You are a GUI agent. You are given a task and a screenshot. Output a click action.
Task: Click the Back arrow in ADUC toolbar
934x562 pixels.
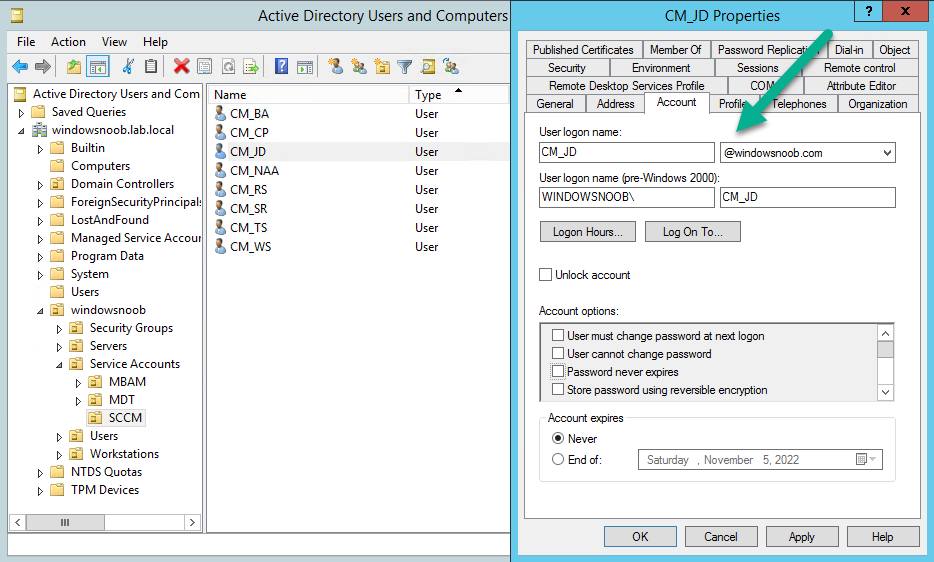click(x=20, y=66)
